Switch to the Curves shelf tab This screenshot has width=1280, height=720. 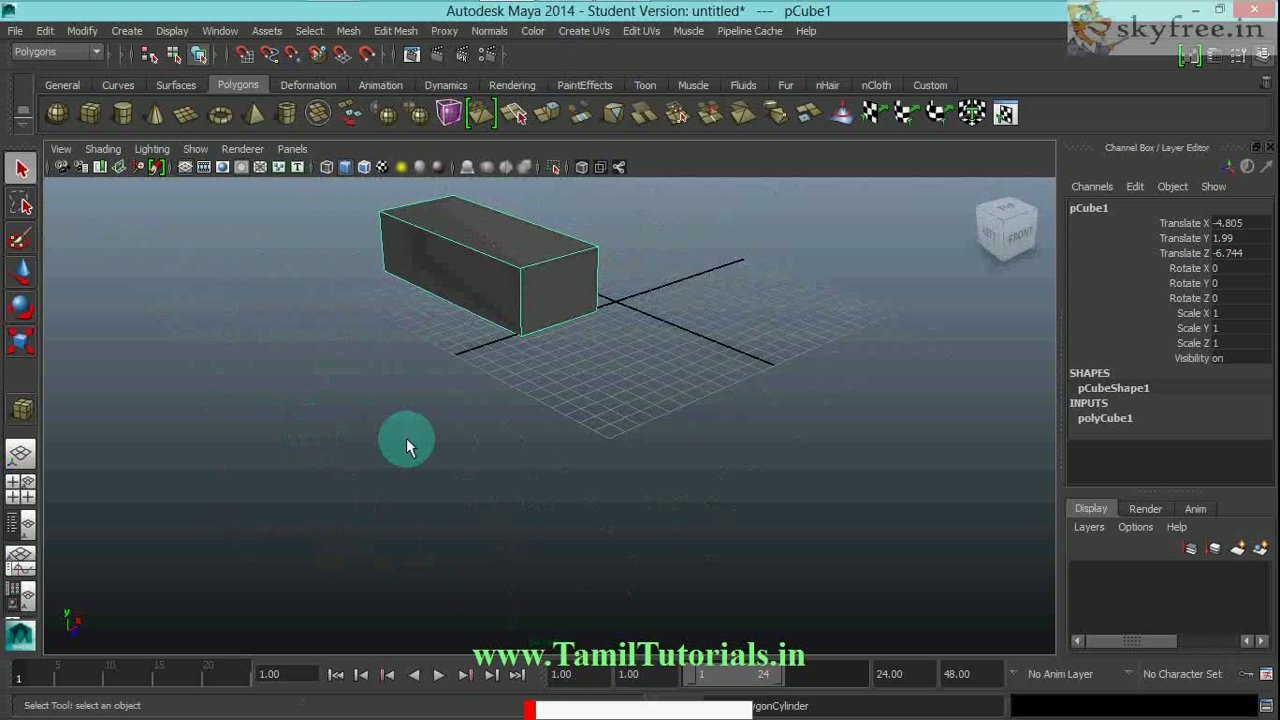point(118,85)
